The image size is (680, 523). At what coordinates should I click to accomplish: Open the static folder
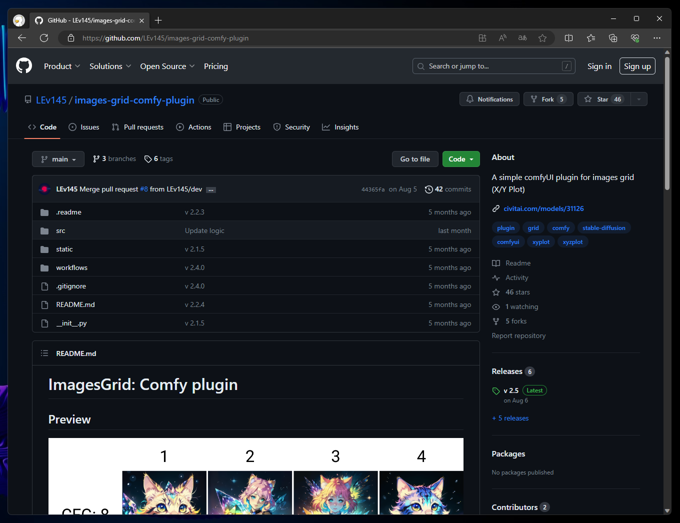(64, 249)
